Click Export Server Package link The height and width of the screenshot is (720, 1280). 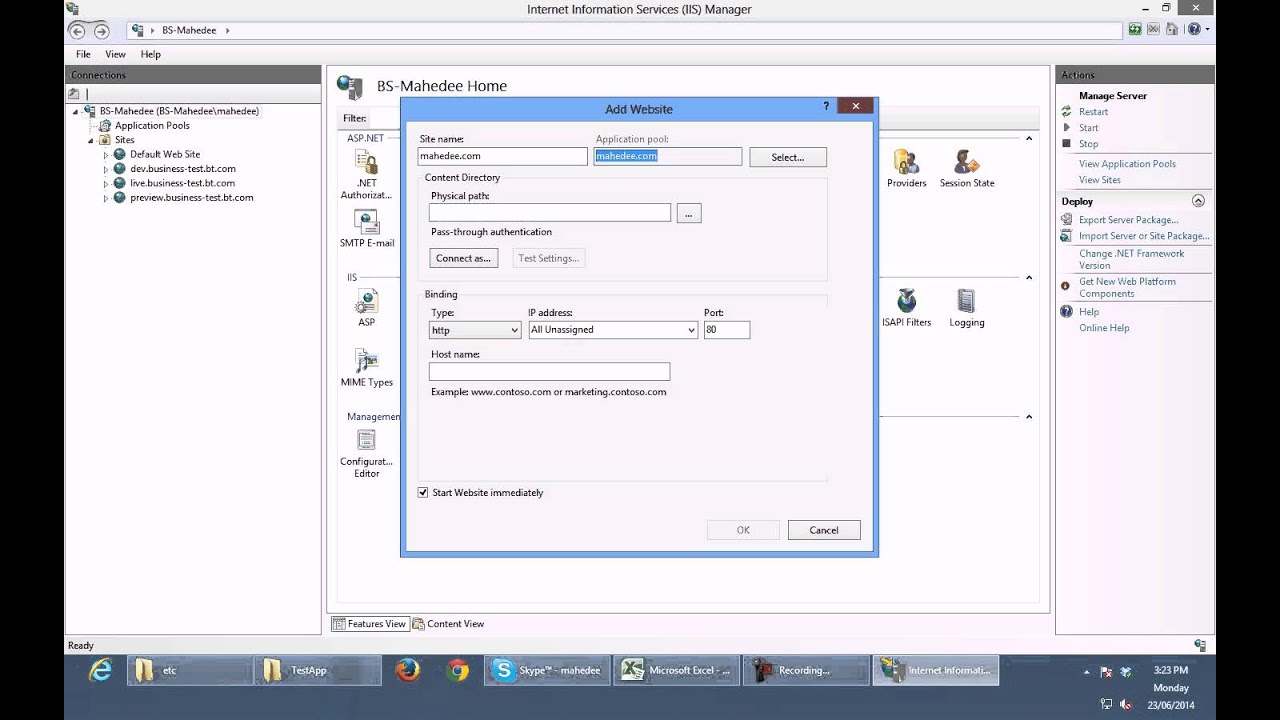pyautogui.click(x=1128, y=220)
